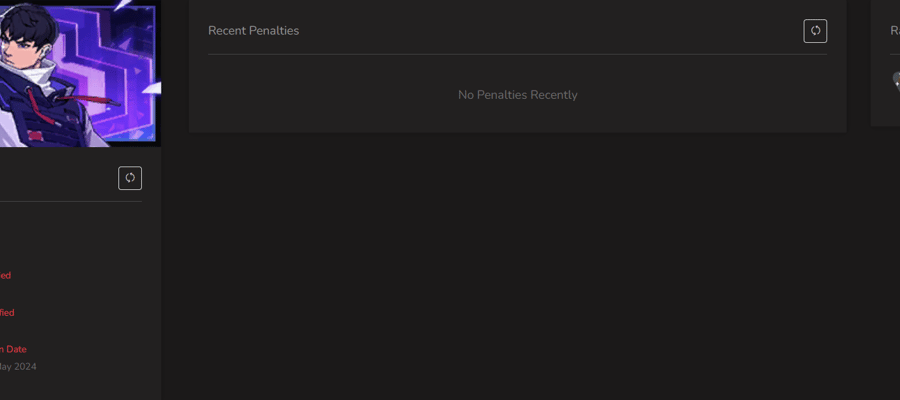Click the red label ending in 'Date'
The width and height of the screenshot is (900, 400).
13,349
